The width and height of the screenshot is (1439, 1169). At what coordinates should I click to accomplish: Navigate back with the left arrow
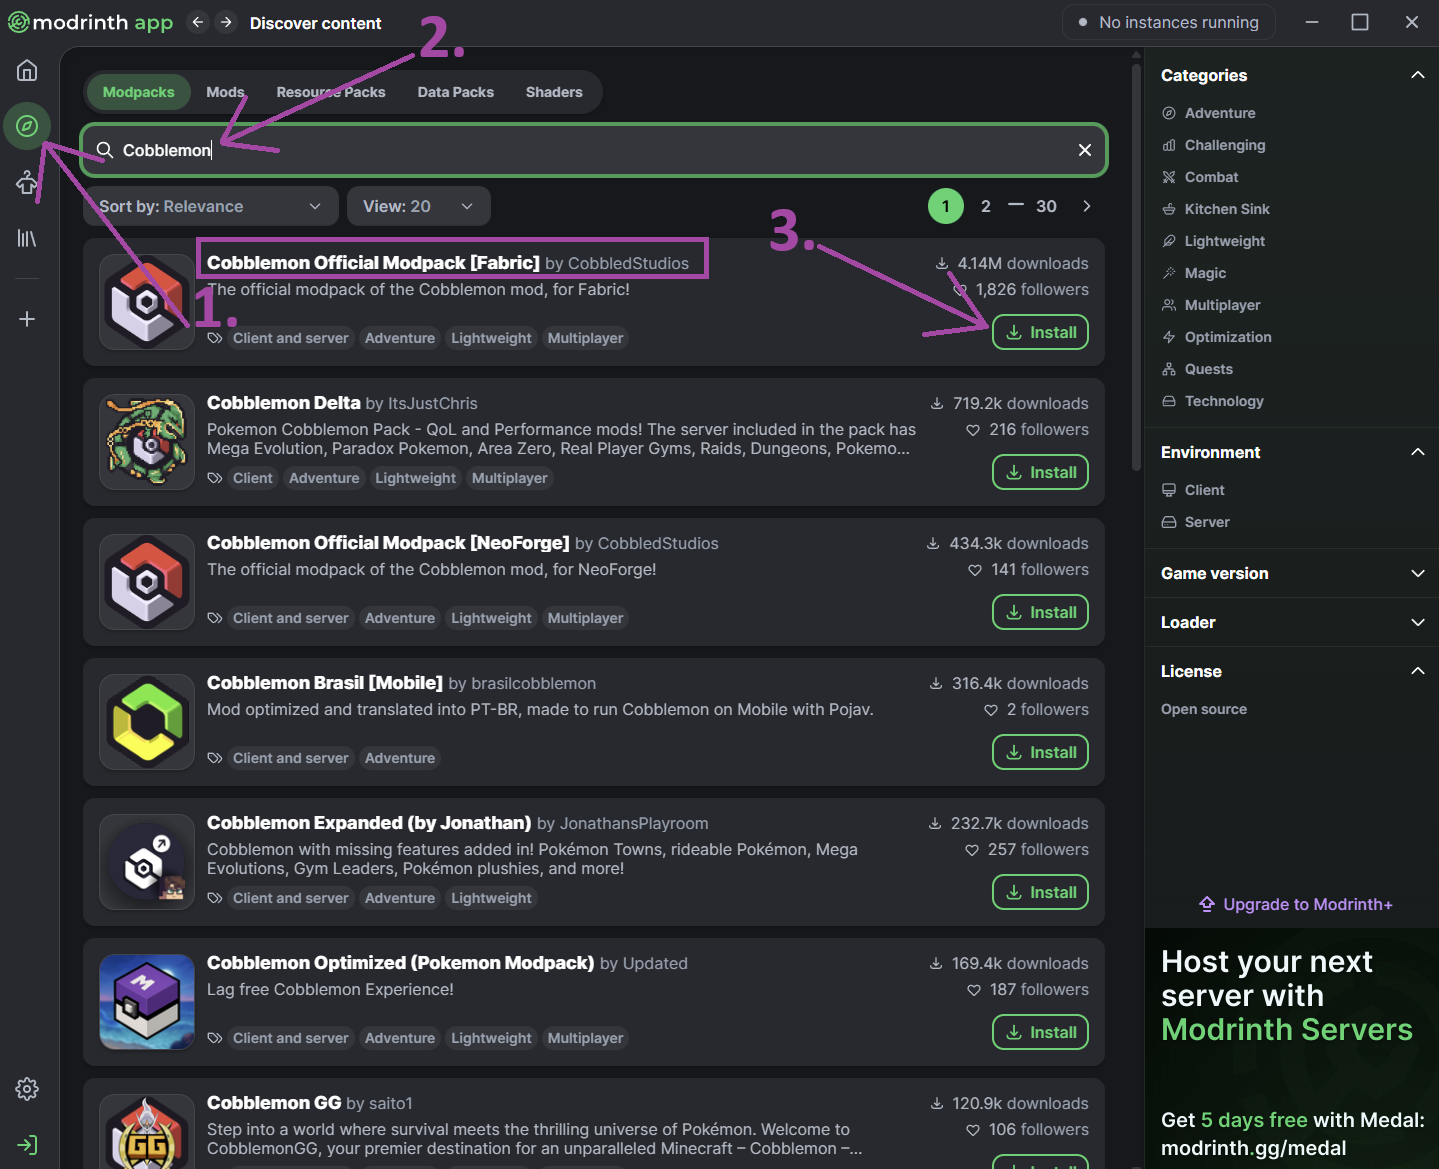tap(198, 22)
